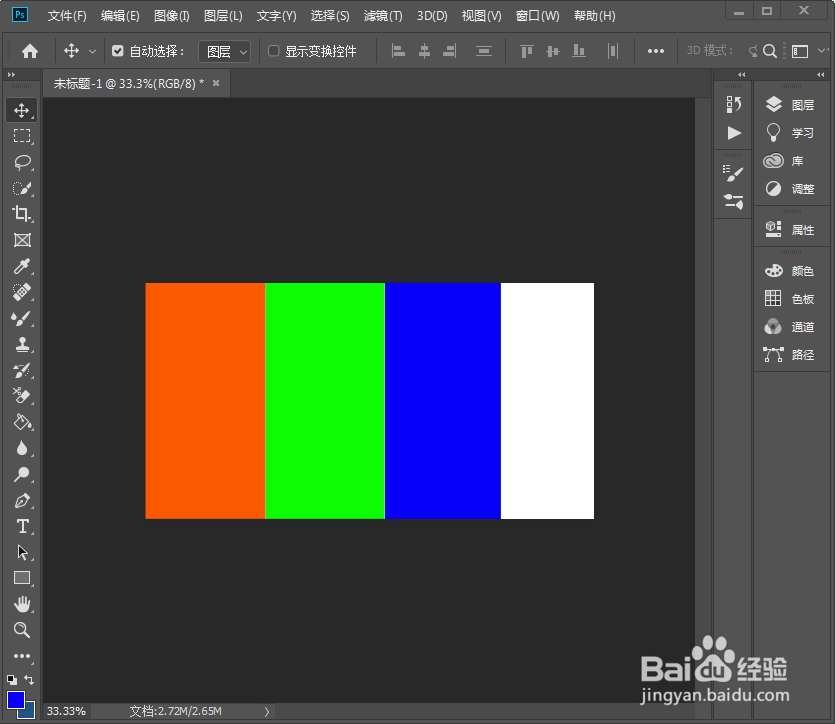Open the Brushes panel icon
This screenshot has height=724, width=835.
pos(733,201)
